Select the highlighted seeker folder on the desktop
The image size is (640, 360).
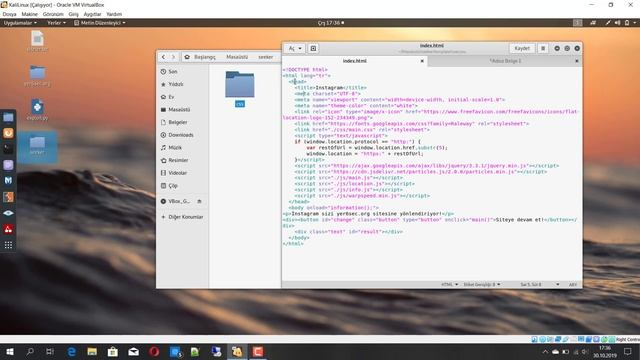coord(37,146)
